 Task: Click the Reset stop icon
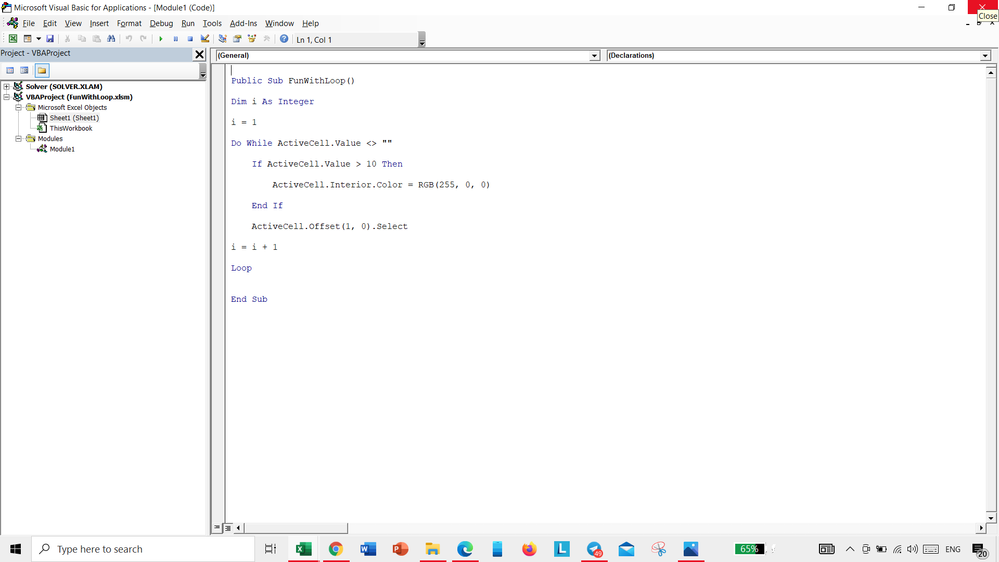tap(190, 39)
